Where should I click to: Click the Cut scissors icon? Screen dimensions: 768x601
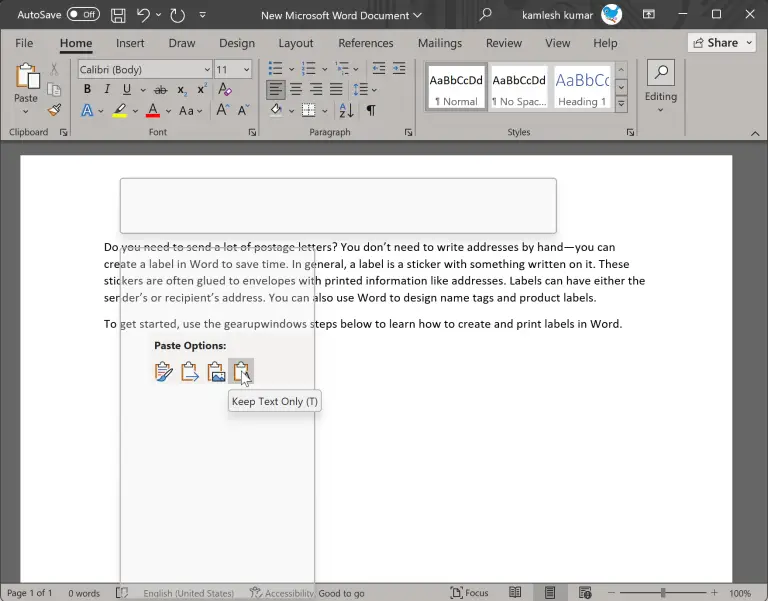(54, 69)
